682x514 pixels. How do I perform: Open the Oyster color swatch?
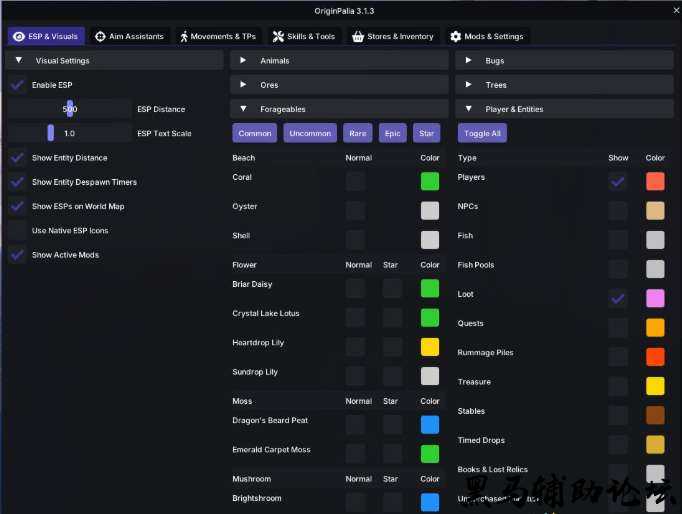pyautogui.click(x=430, y=211)
